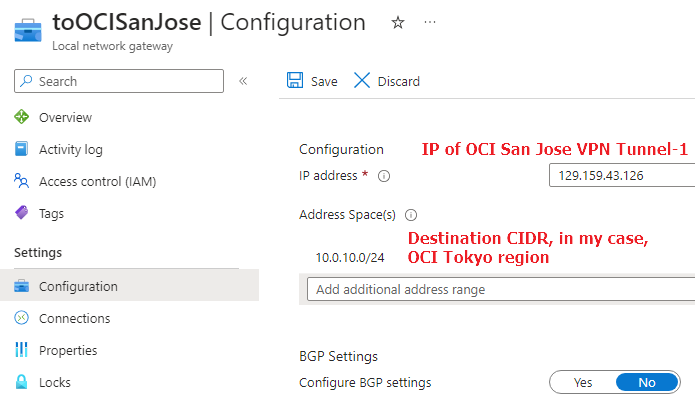695x410 pixels.
Task: Click the Address Space(s) info icon
Action: click(411, 215)
